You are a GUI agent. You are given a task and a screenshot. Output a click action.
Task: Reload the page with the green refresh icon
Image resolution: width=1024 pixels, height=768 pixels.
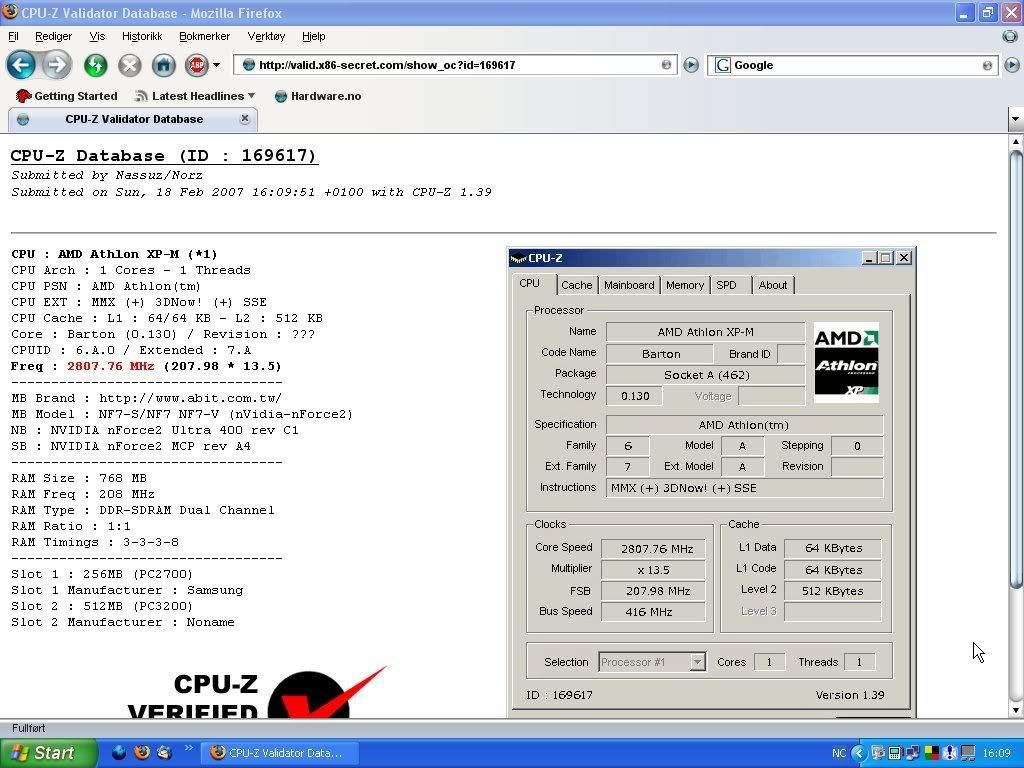pyautogui.click(x=96, y=65)
